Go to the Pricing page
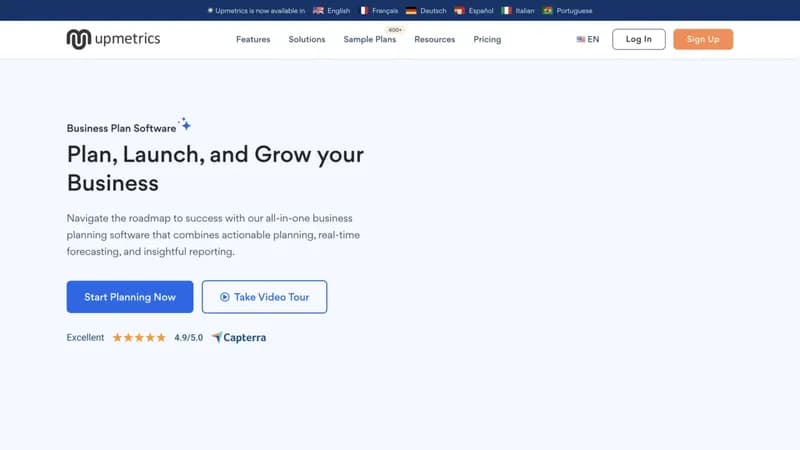The image size is (800, 450). click(x=487, y=39)
